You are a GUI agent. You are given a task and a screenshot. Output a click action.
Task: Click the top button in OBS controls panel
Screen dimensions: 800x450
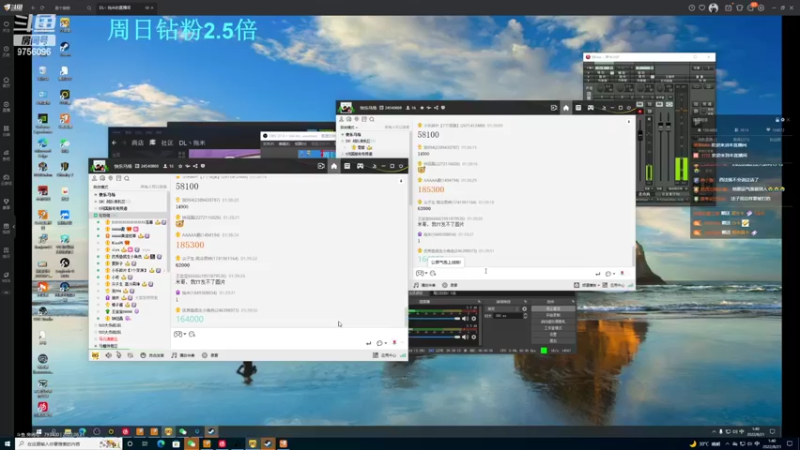click(553, 309)
